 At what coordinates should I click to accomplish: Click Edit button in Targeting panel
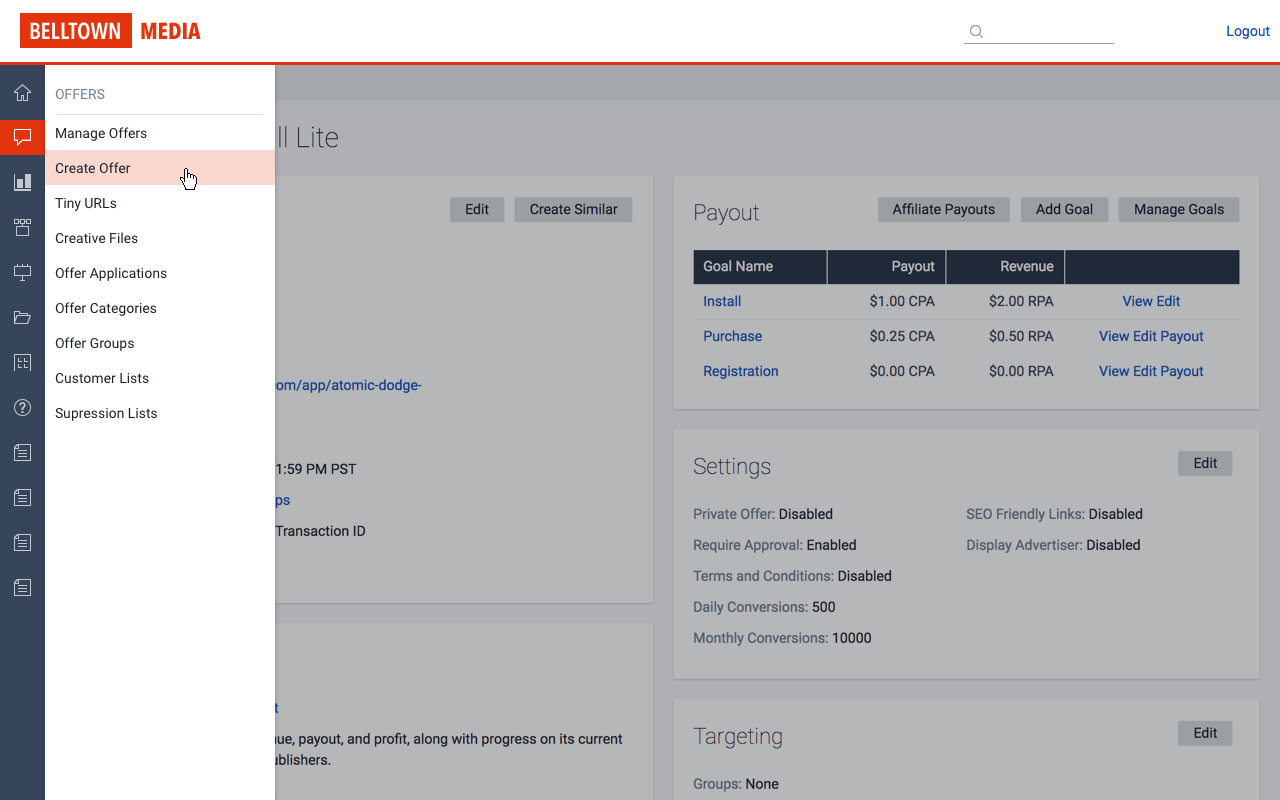click(1205, 733)
